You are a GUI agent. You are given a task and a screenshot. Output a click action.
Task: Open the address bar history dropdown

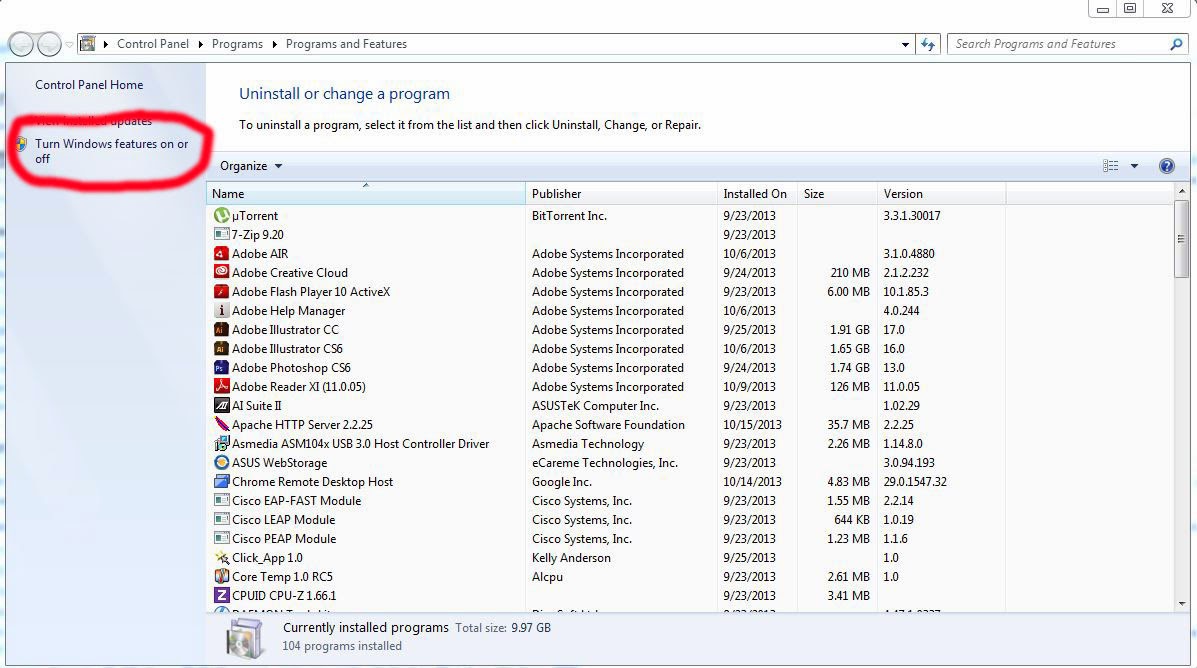(x=905, y=44)
